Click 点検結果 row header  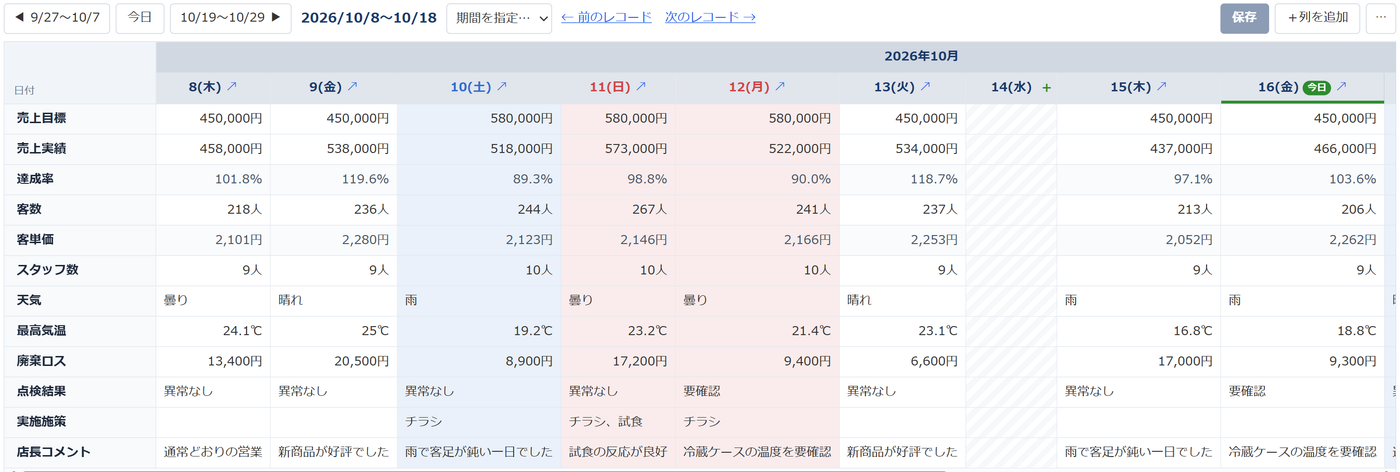click(x=80, y=392)
